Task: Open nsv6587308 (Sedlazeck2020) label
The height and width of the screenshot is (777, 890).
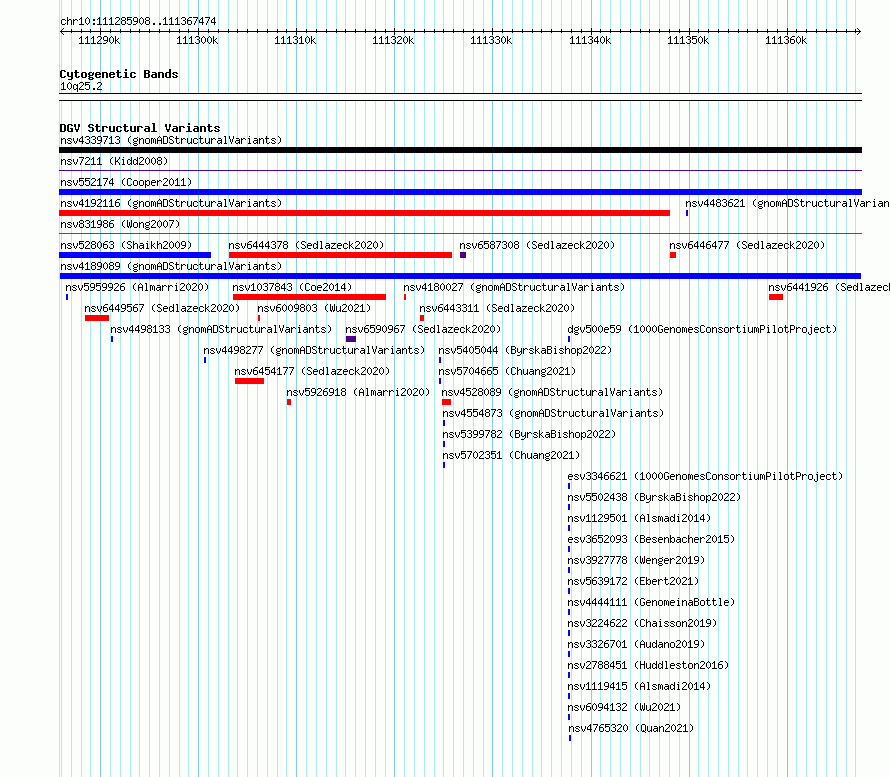Action: (x=537, y=245)
